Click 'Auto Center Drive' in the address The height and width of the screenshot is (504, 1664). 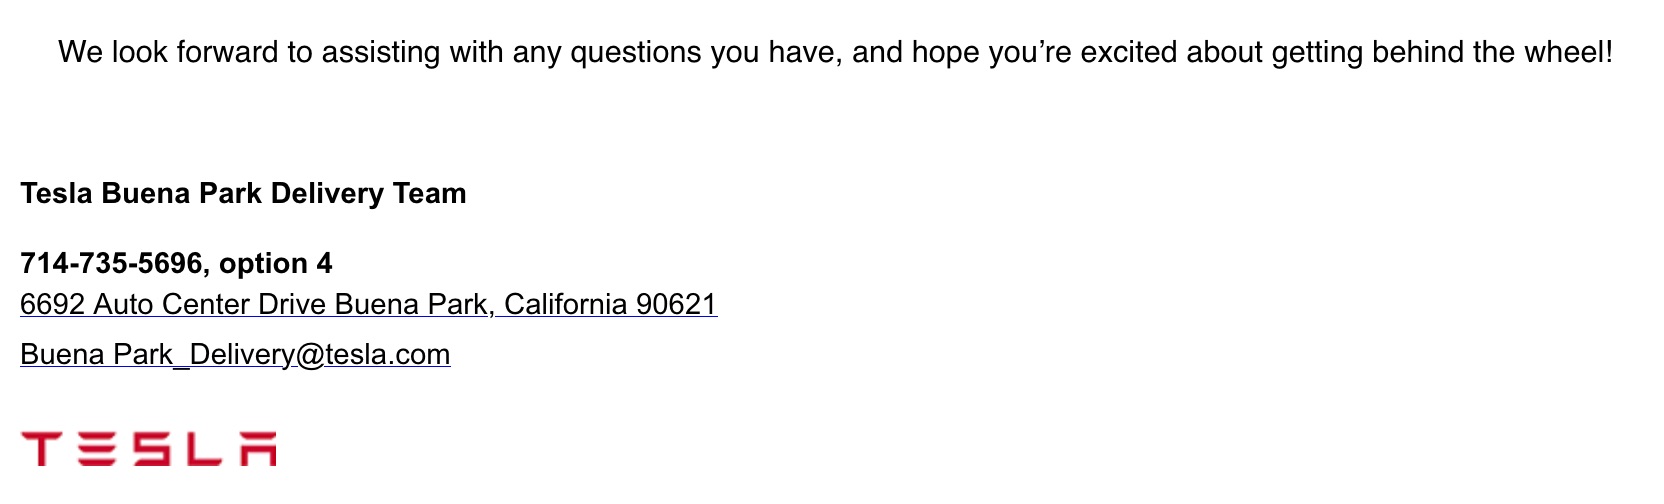coord(210,304)
